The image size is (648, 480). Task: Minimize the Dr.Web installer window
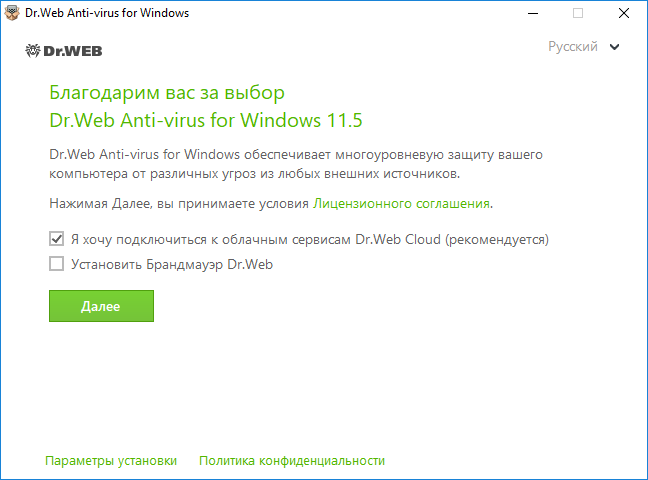point(533,13)
